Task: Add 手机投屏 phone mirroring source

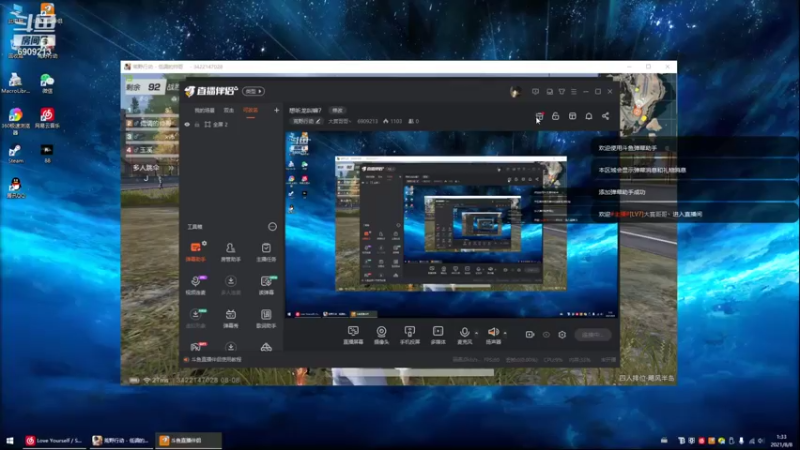Action: [410, 335]
